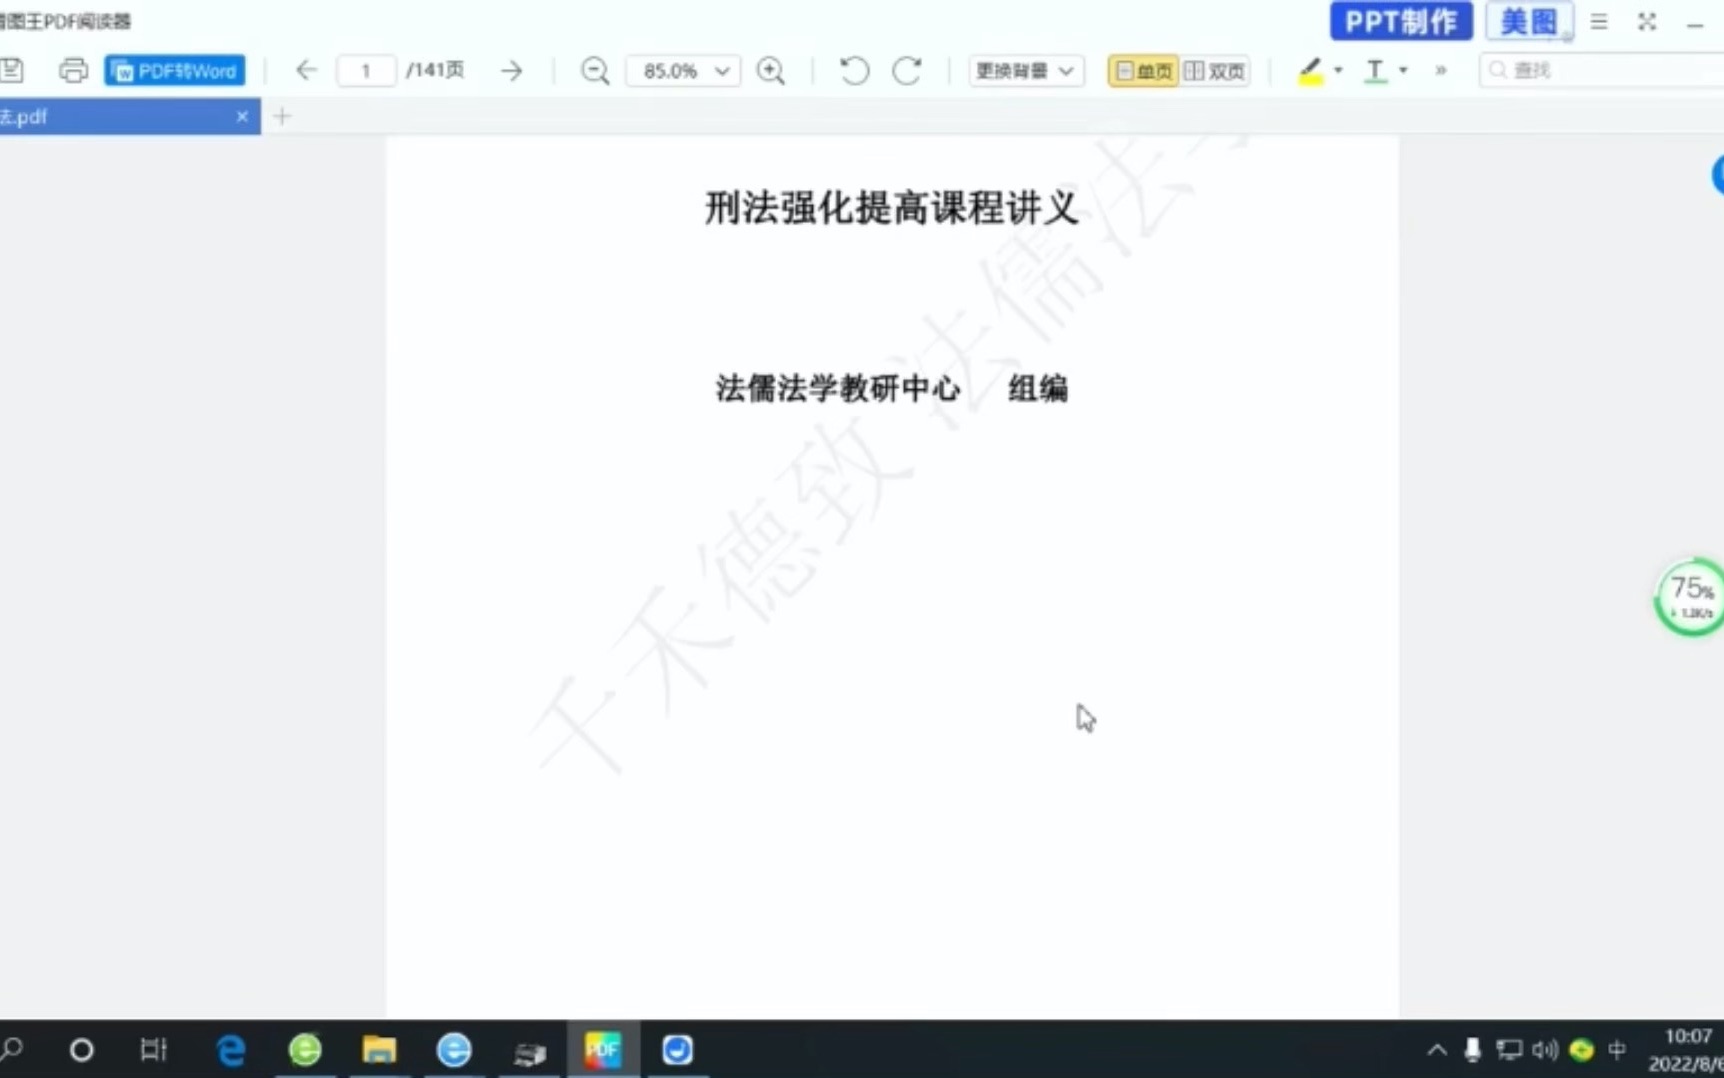Click the title 刑法强化提高课程讲义
Image resolution: width=1724 pixels, height=1078 pixels.
point(892,208)
